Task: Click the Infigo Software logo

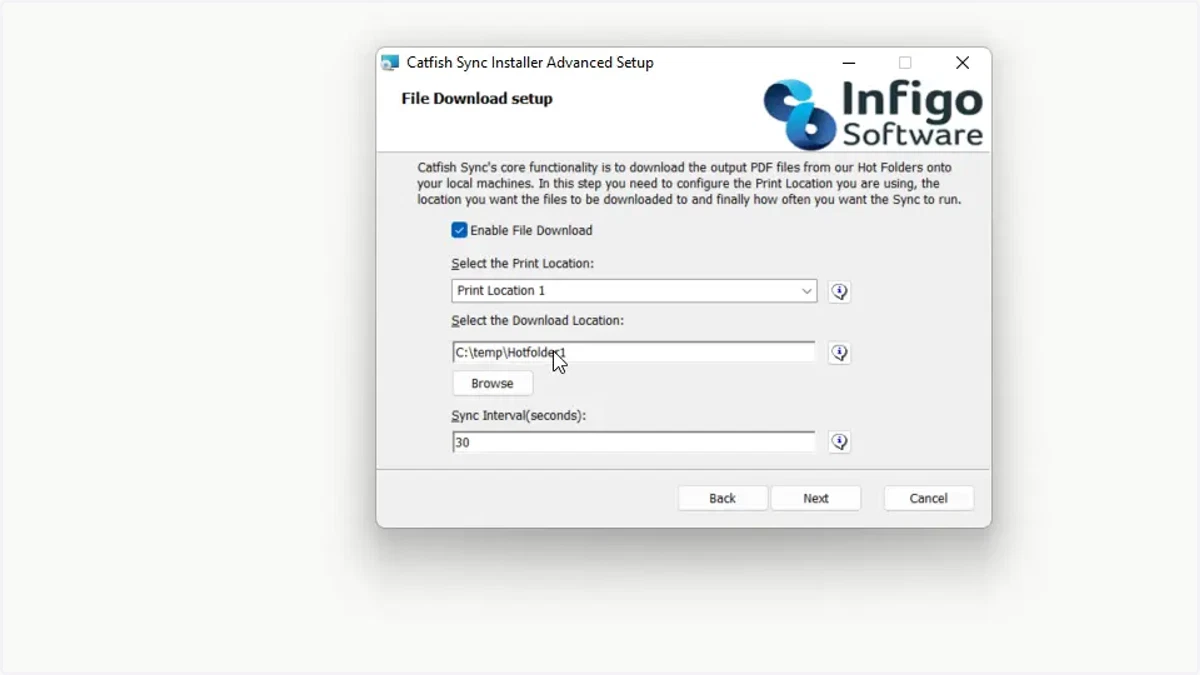Action: [x=873, y=114]
